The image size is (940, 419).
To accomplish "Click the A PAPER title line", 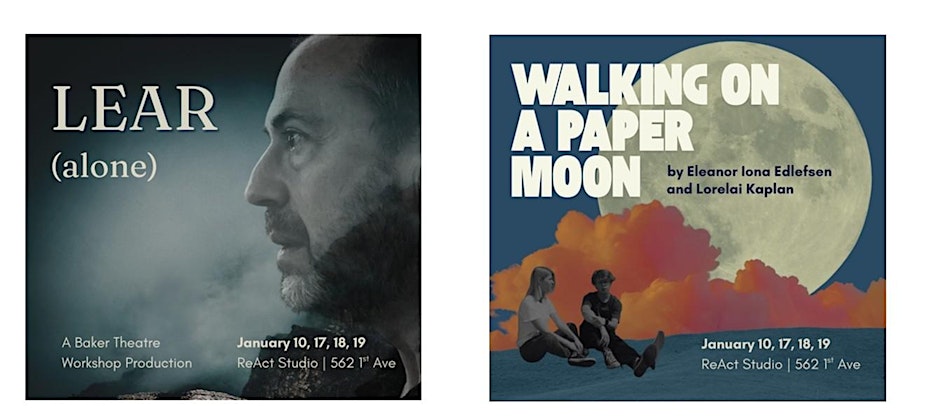I will pyautogui.click(x=602, y=131).
